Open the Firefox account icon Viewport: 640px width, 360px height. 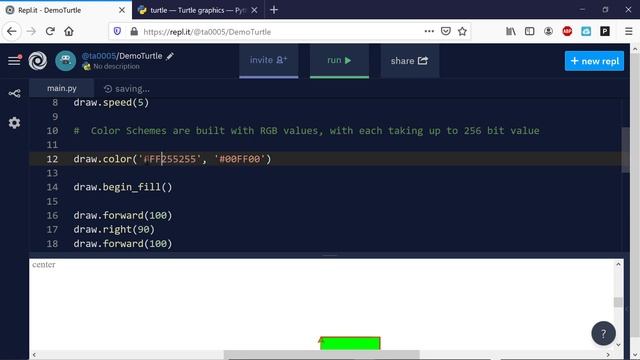[x=548, y=31]
